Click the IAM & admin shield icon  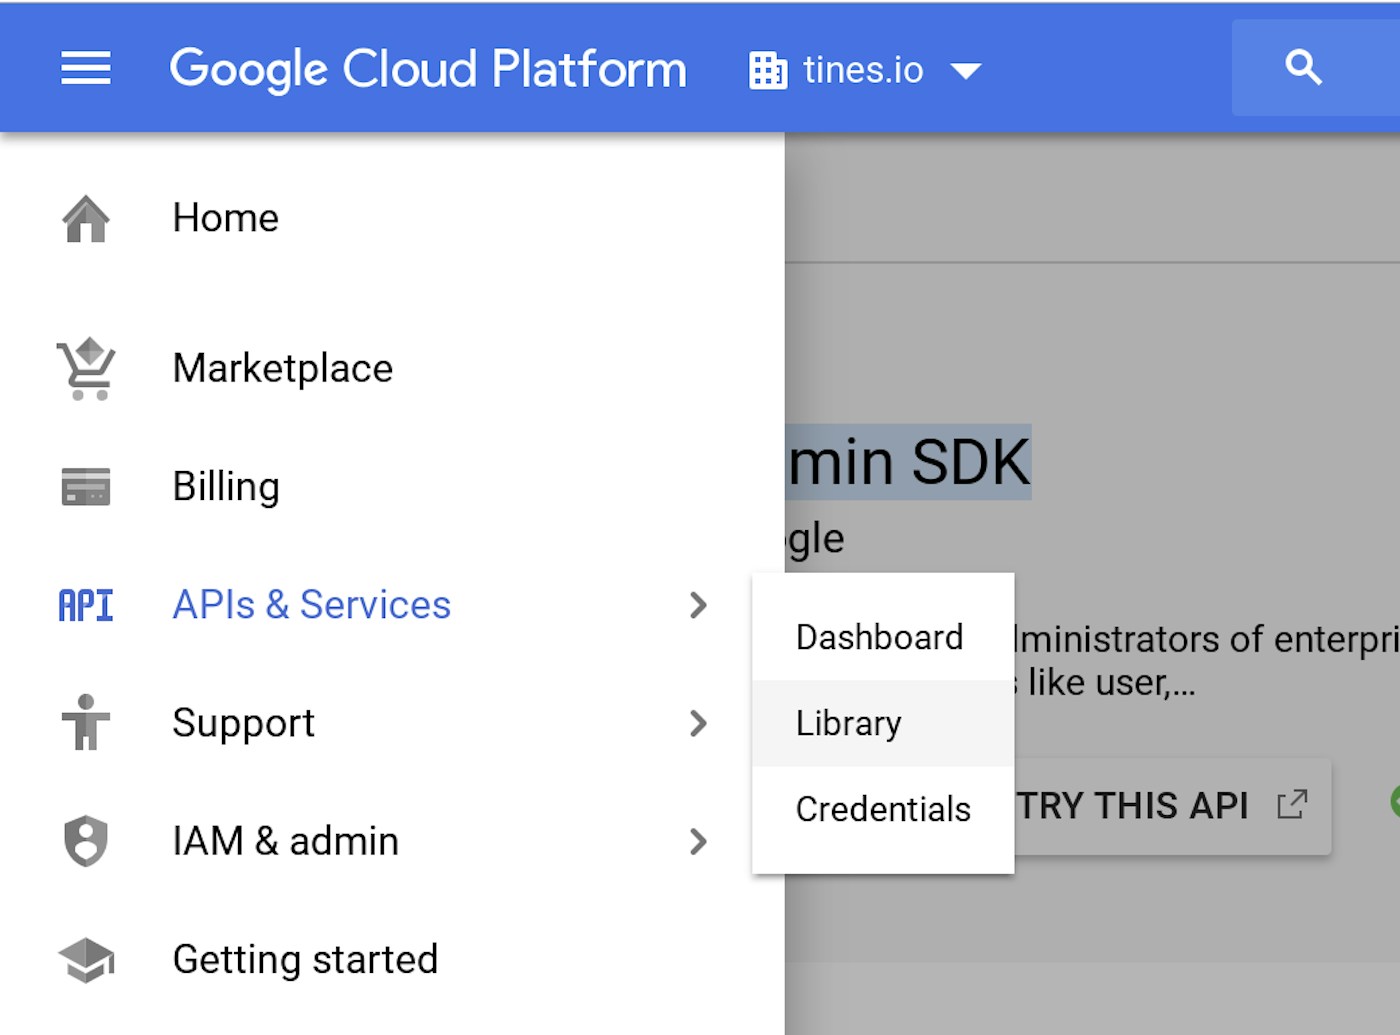point(86,841)
